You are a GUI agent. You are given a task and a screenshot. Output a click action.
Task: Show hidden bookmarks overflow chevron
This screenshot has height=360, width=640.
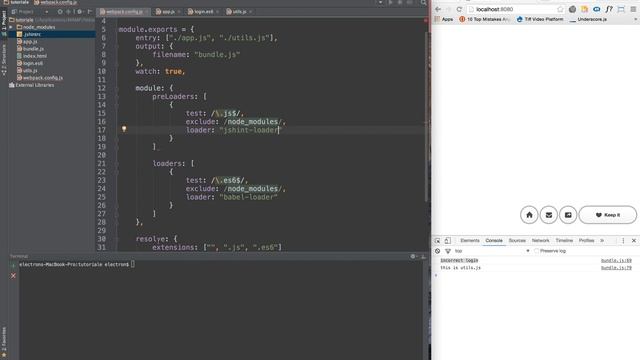tap(636, 19)
